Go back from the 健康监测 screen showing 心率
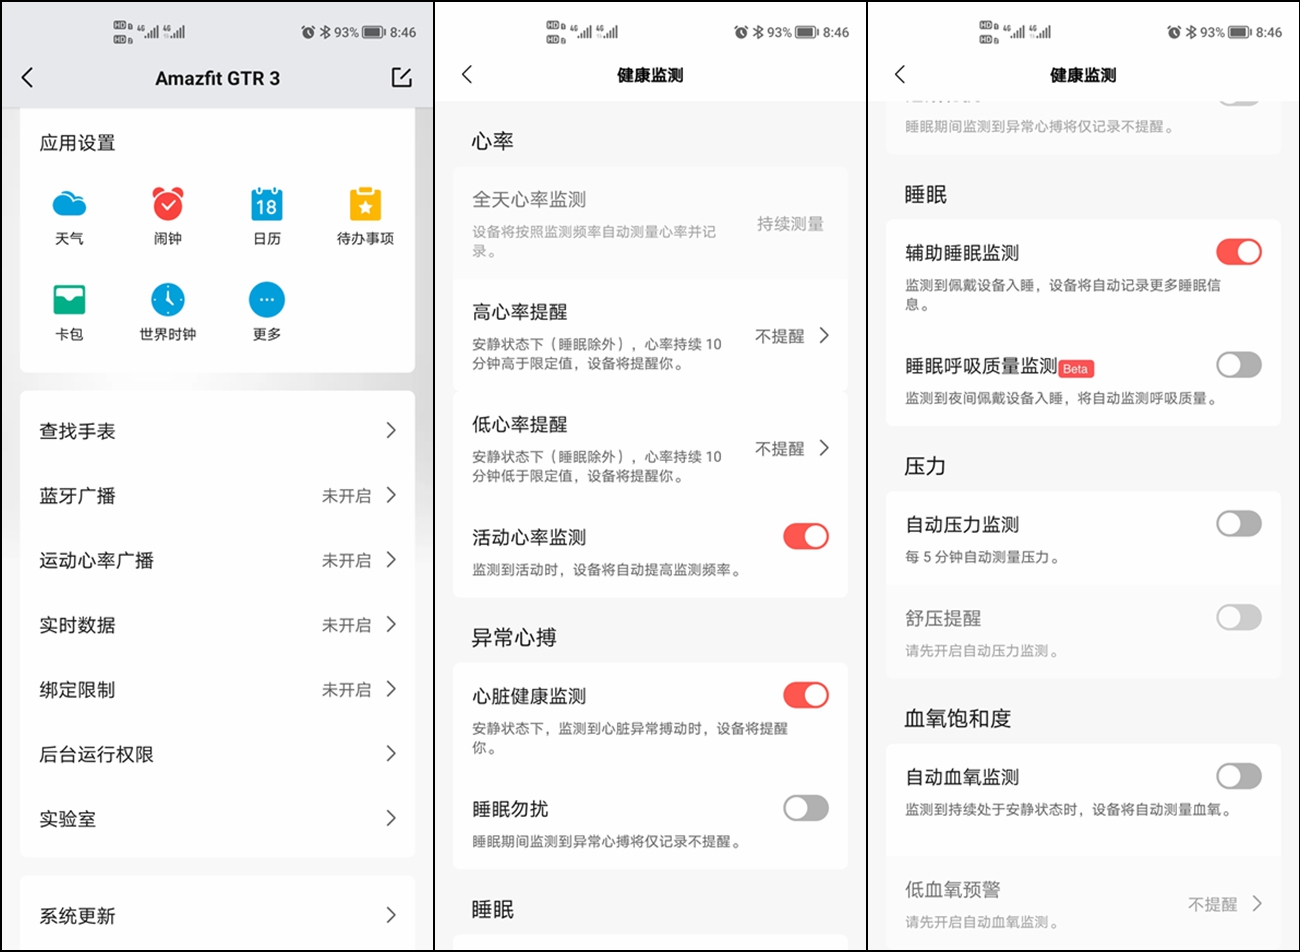The width and height of the screenshot is (1300, 952). pyautogui.click(x=467, y=74)
